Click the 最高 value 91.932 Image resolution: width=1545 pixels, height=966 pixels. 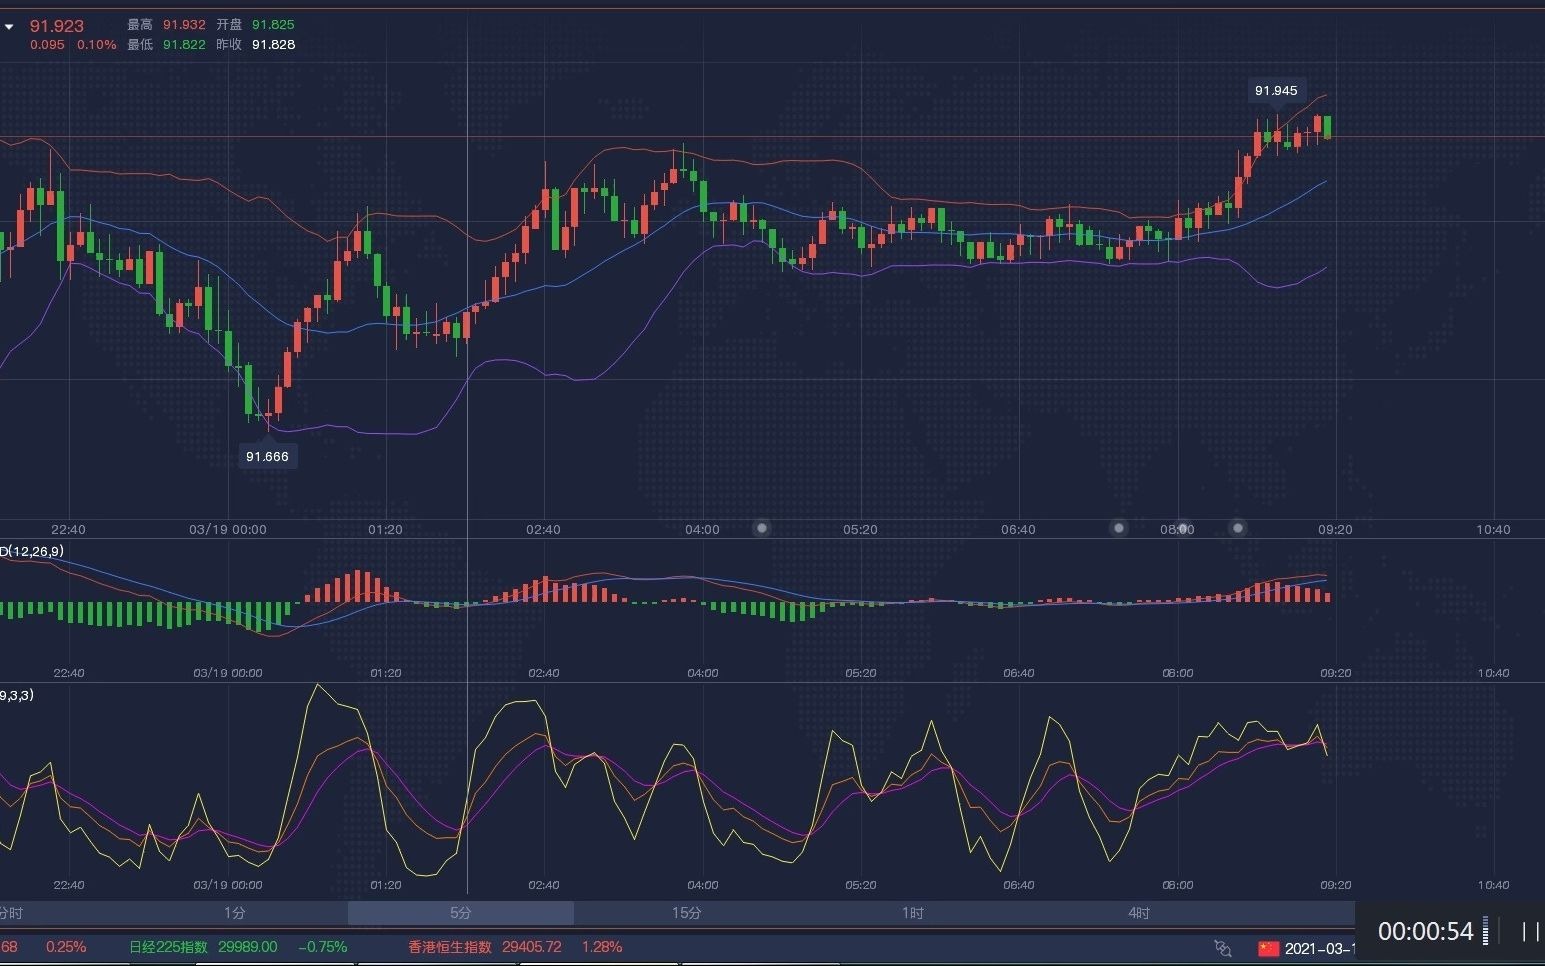tap(184, 24)
